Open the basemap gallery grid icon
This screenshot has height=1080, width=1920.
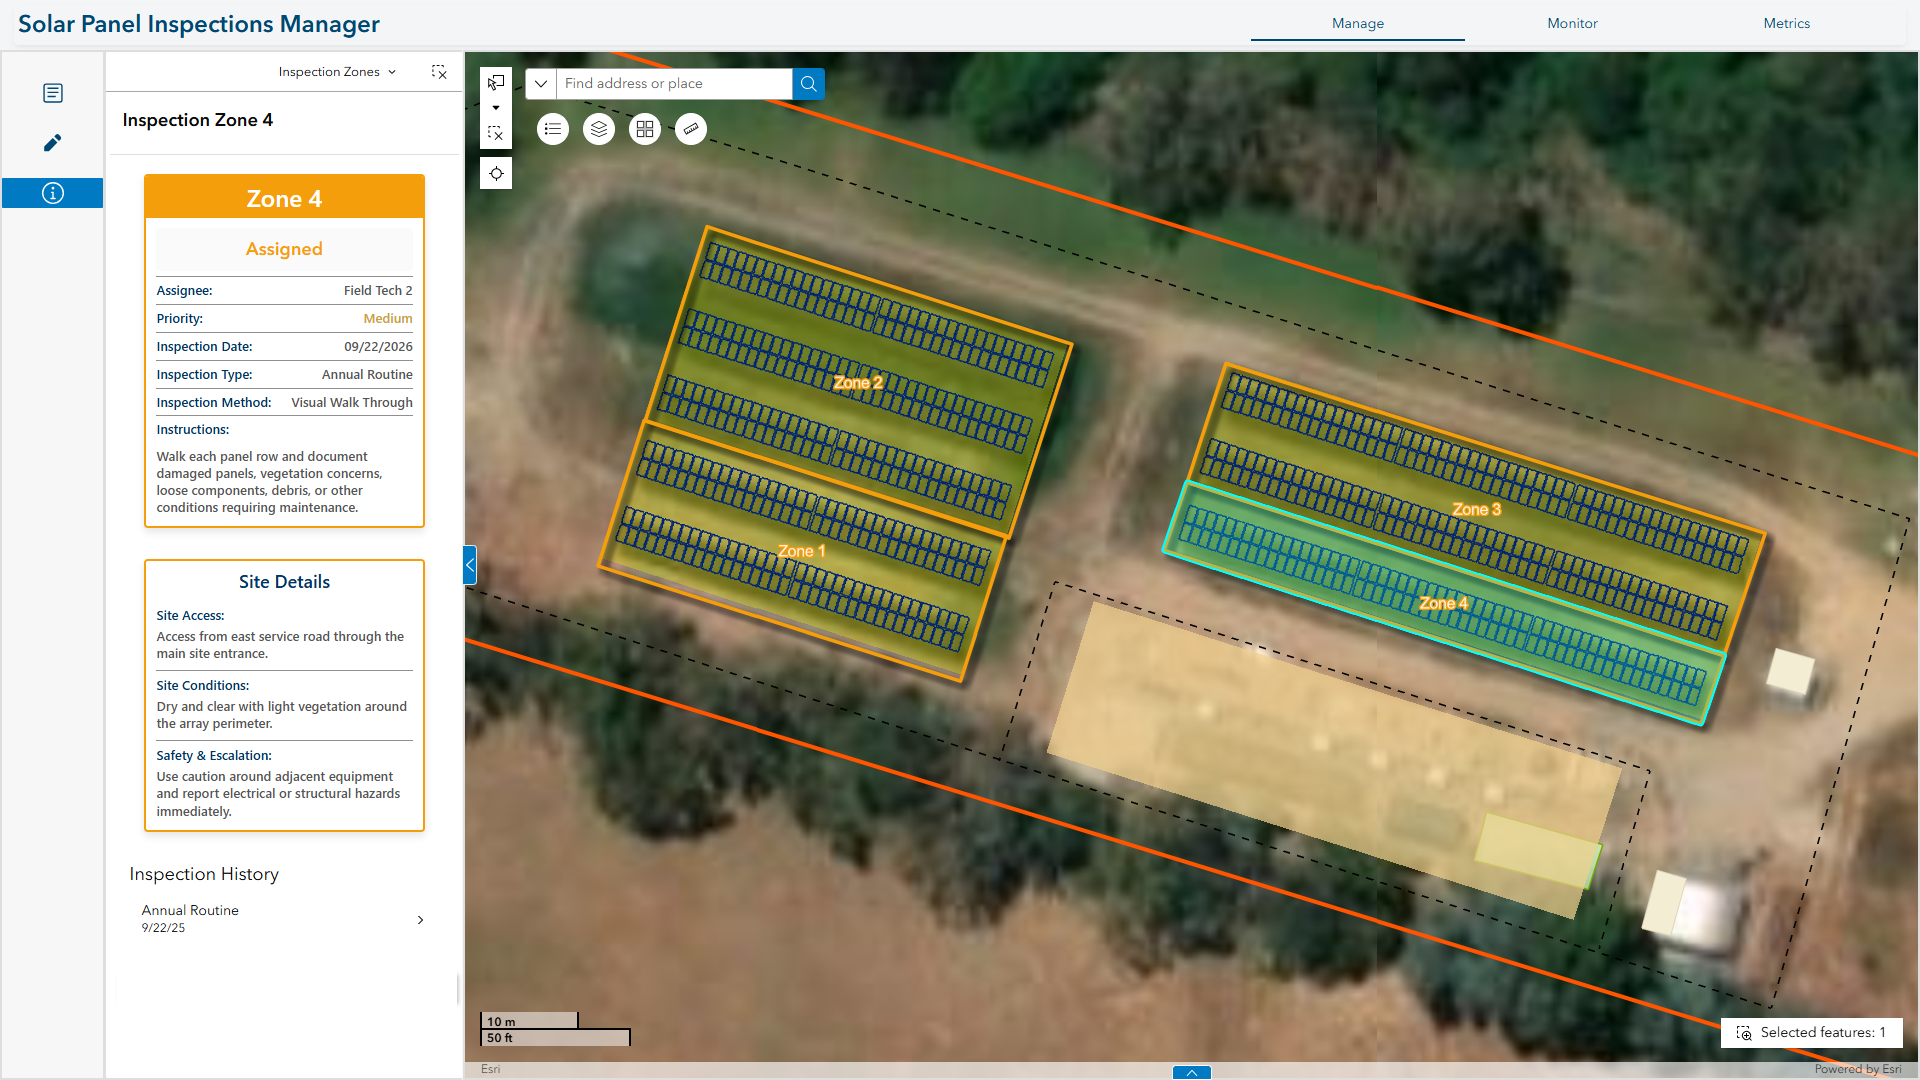tap(645, 129)
